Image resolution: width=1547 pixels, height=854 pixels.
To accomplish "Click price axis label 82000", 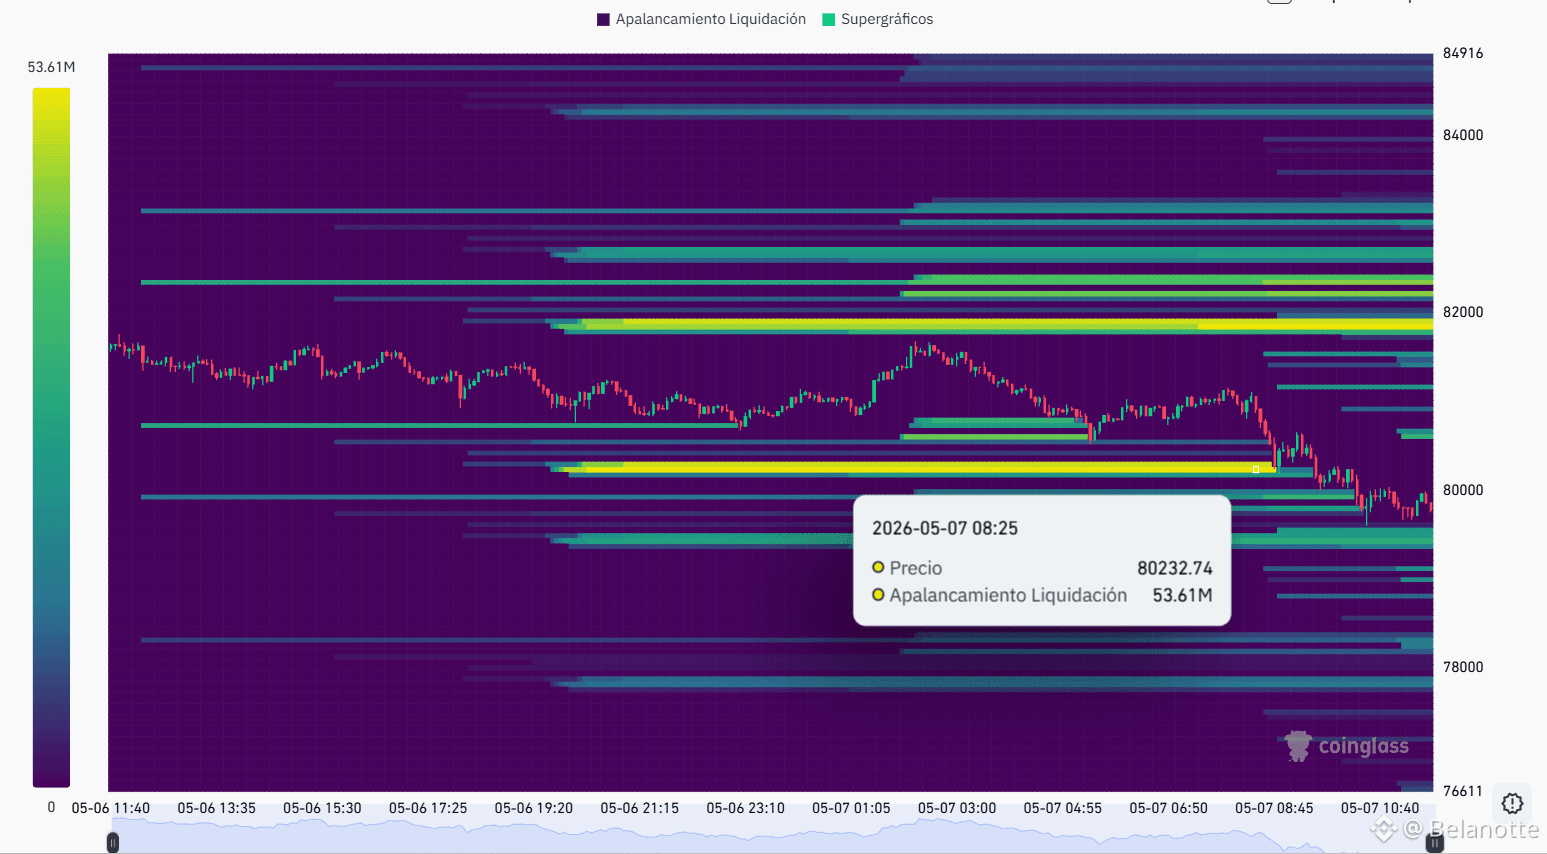I will click(x=1463, y=312).
